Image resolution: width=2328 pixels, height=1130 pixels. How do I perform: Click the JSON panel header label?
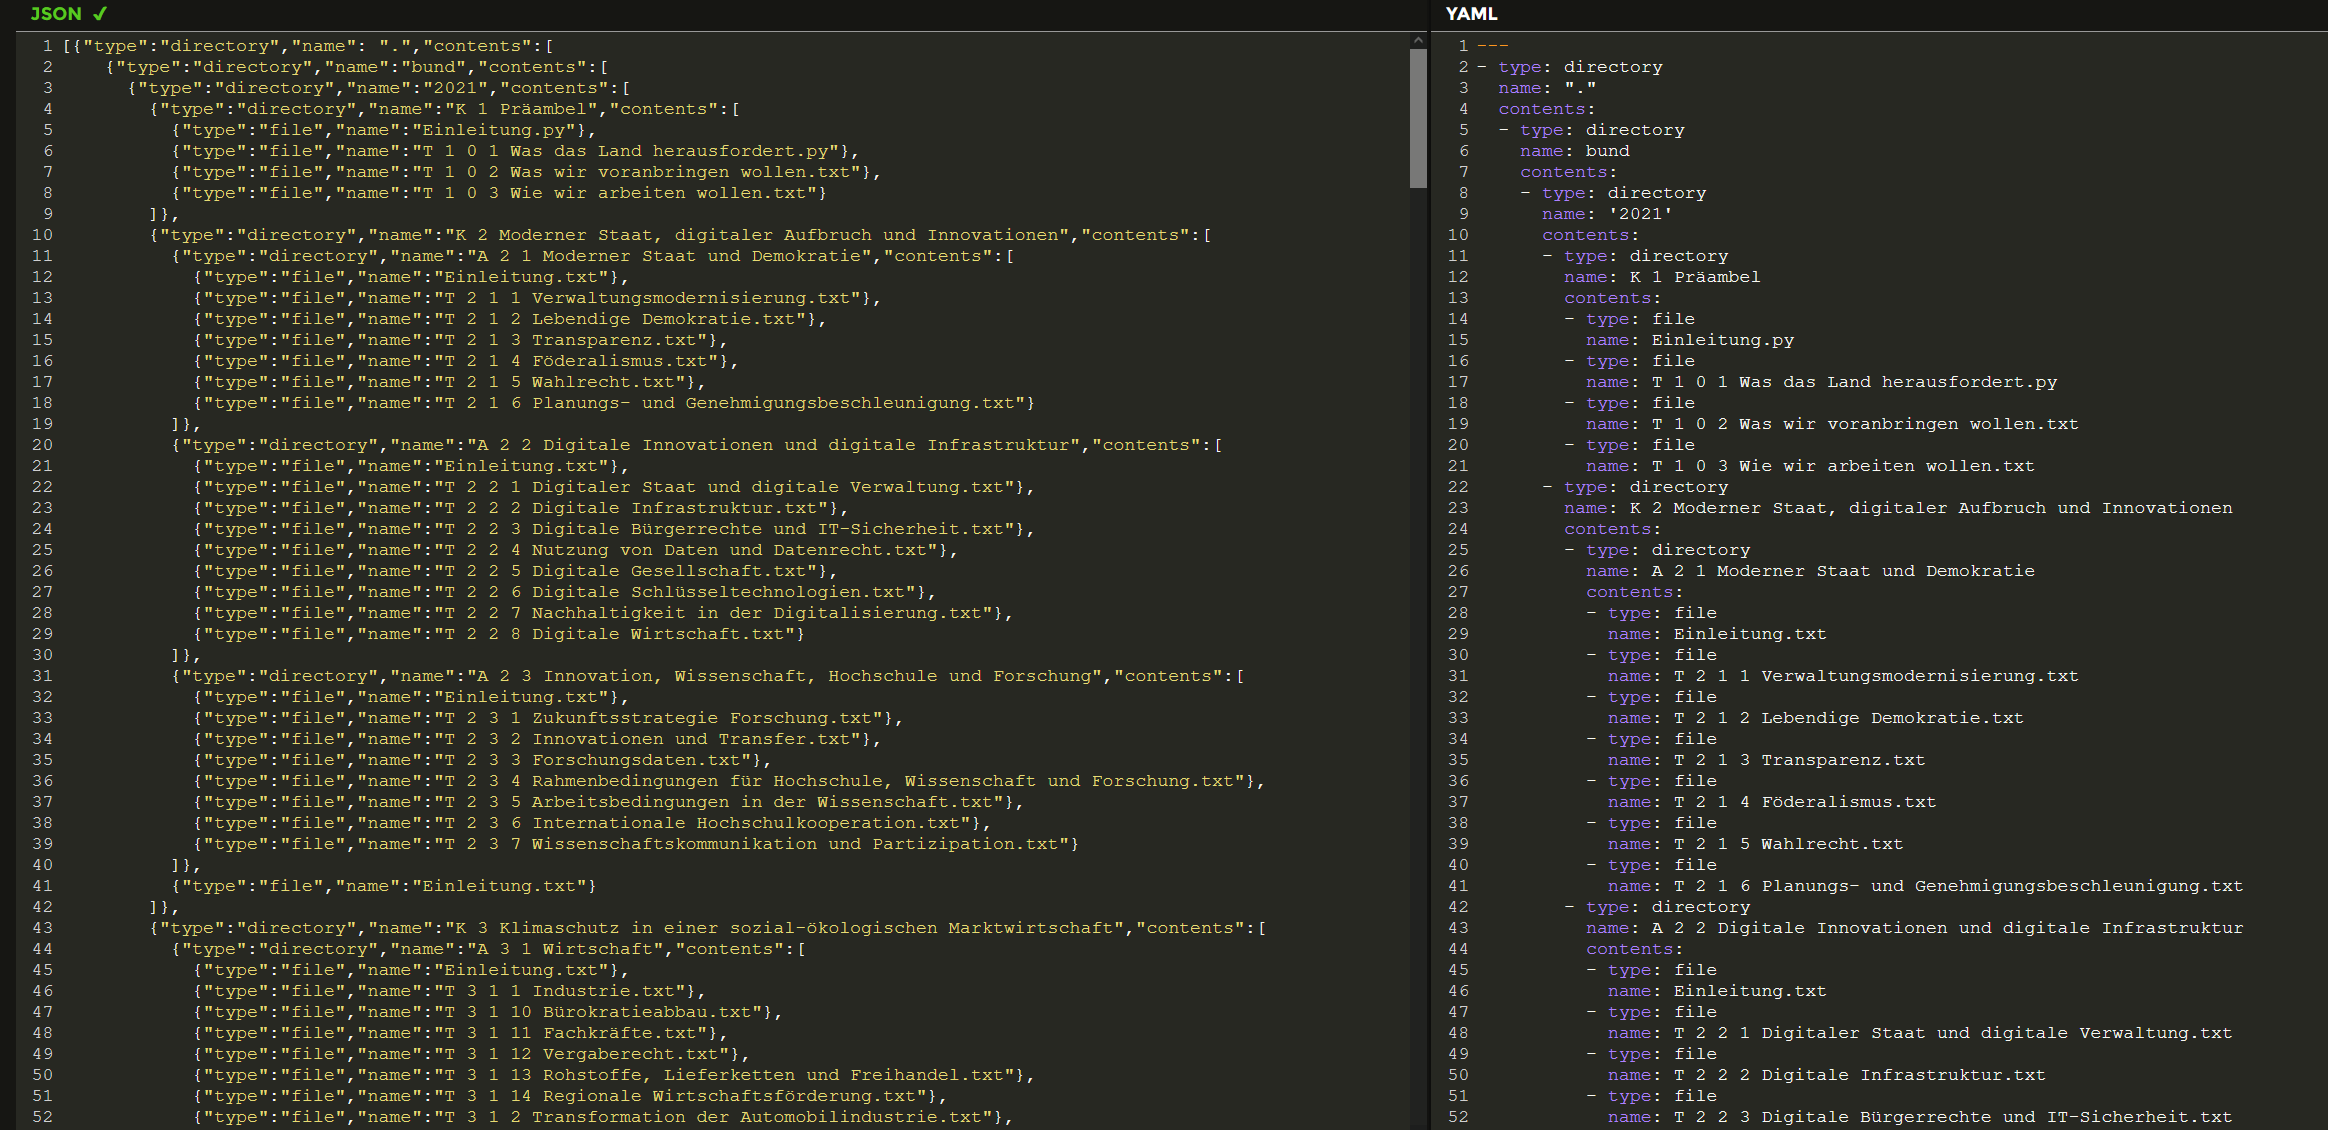[x=56, y=14]
